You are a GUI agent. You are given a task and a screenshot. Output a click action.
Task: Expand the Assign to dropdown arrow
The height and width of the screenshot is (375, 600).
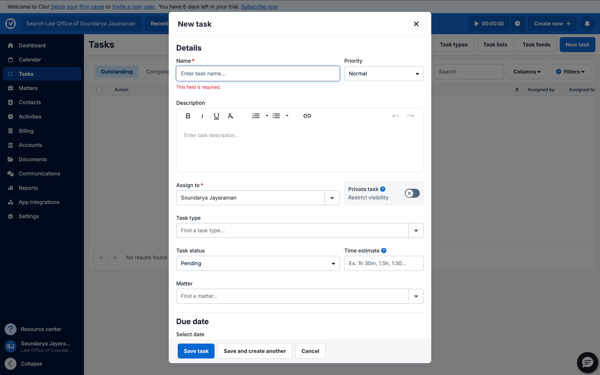332,198
